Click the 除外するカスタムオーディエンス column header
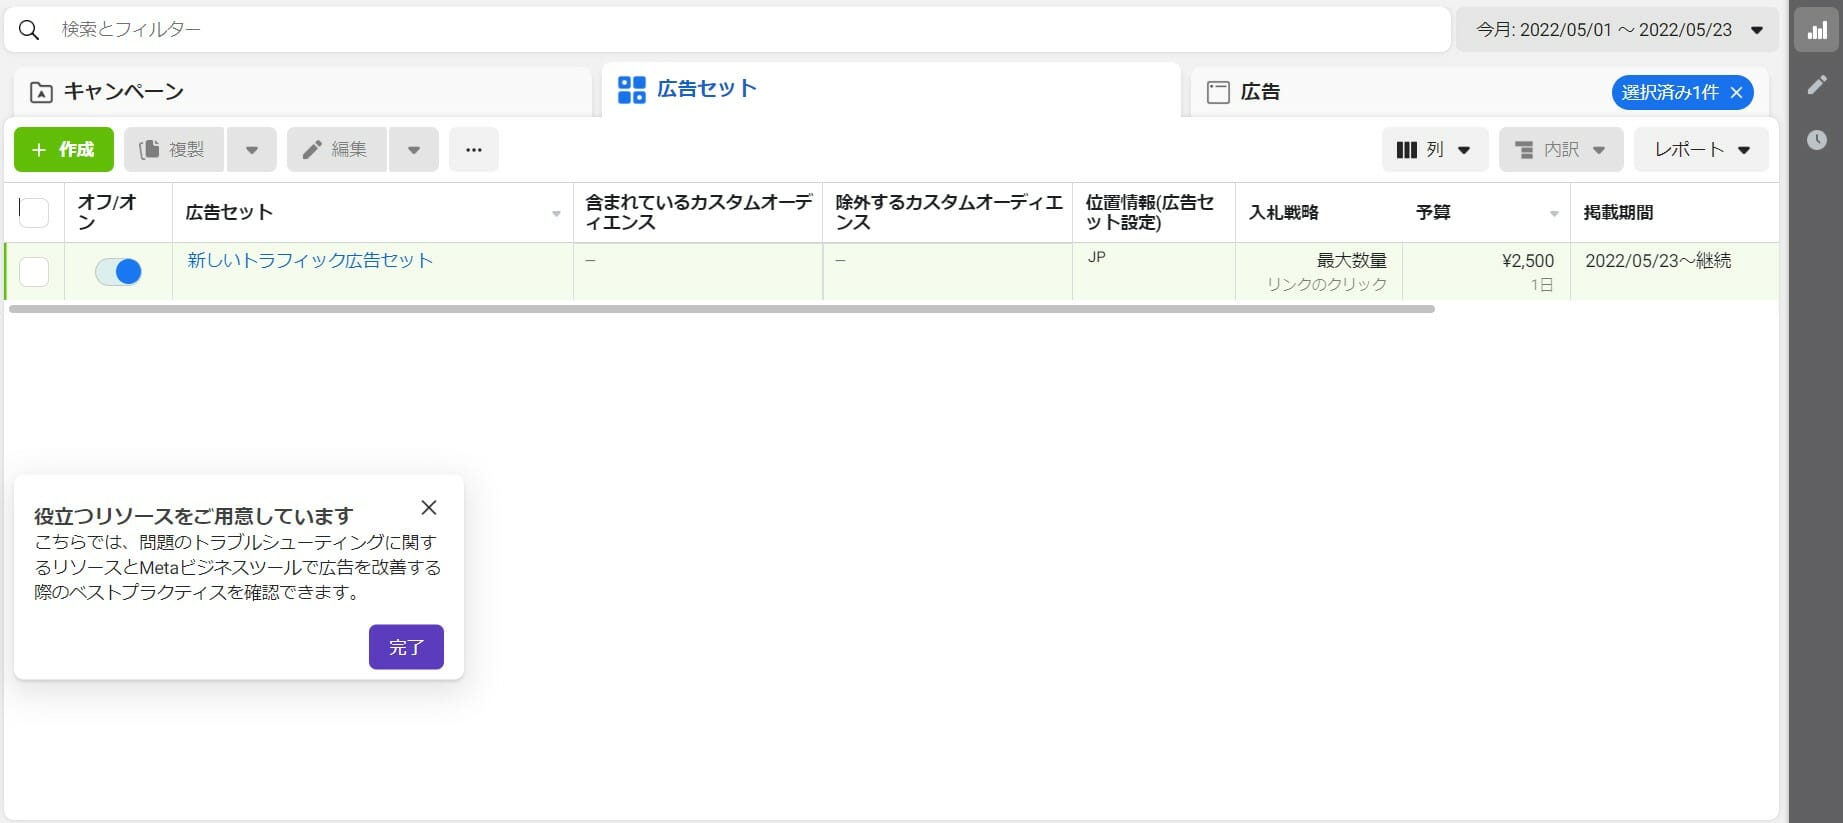The image size is (1843, 823). [x=948, y=212]
